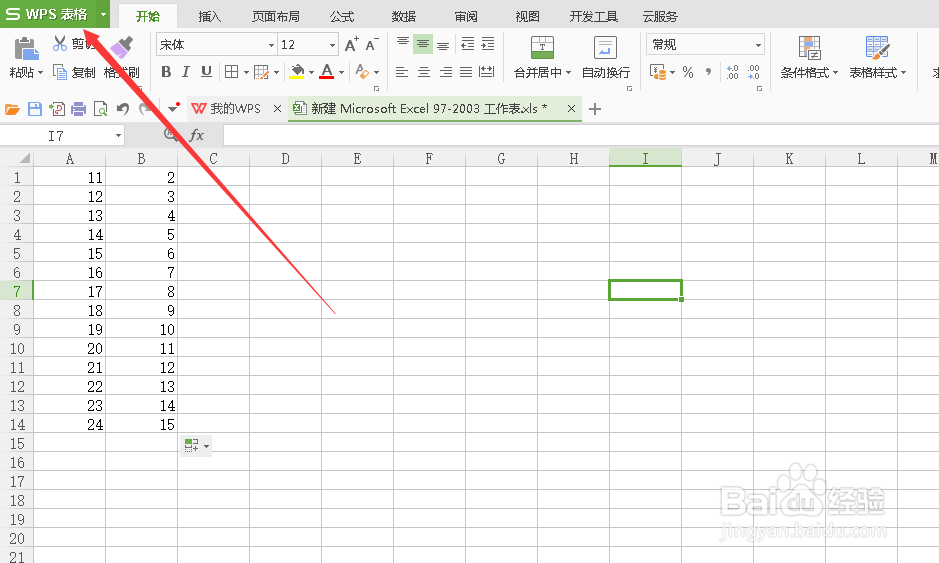Click the Table Style (表格样式) icon
Viewport: 939px width, 563px height.
pyautogui.click(x=877, y=48)
